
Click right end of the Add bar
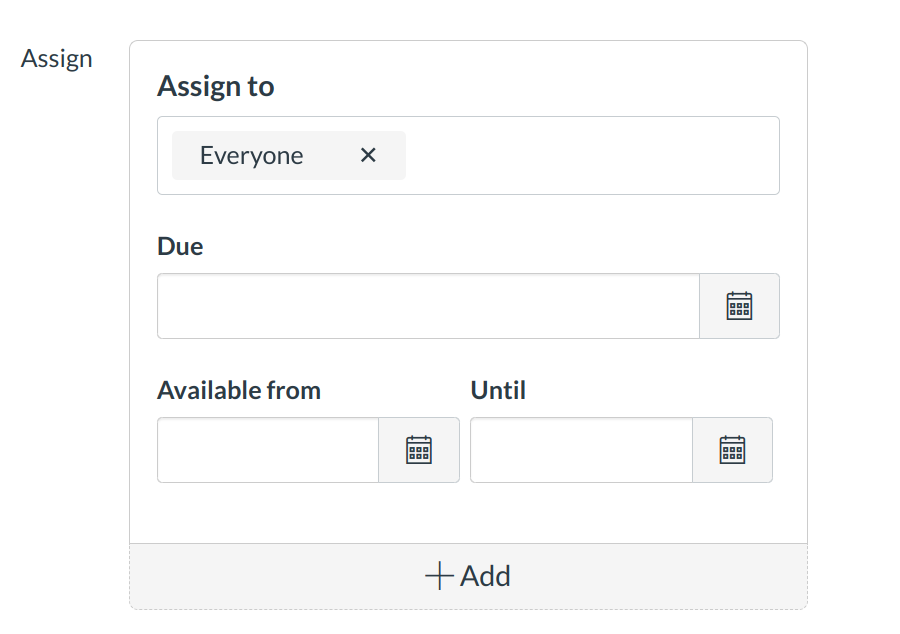click(x=740, y=576)
